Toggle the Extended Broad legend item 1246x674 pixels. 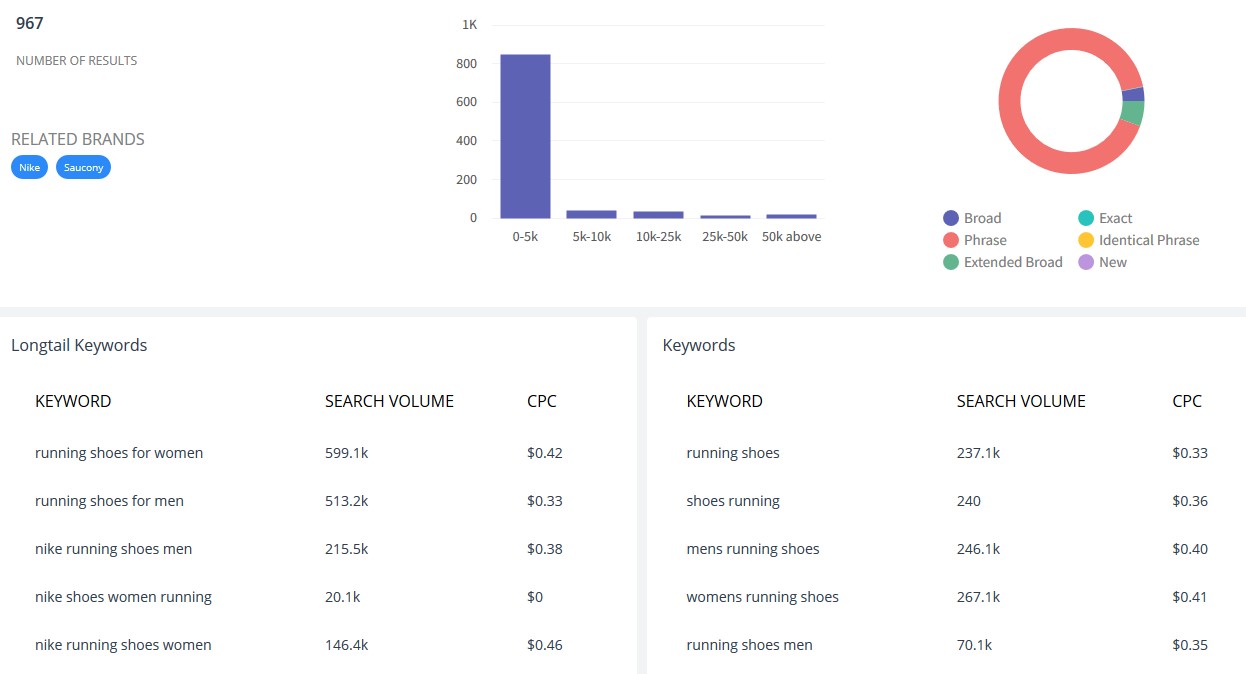pos(1002,262)
